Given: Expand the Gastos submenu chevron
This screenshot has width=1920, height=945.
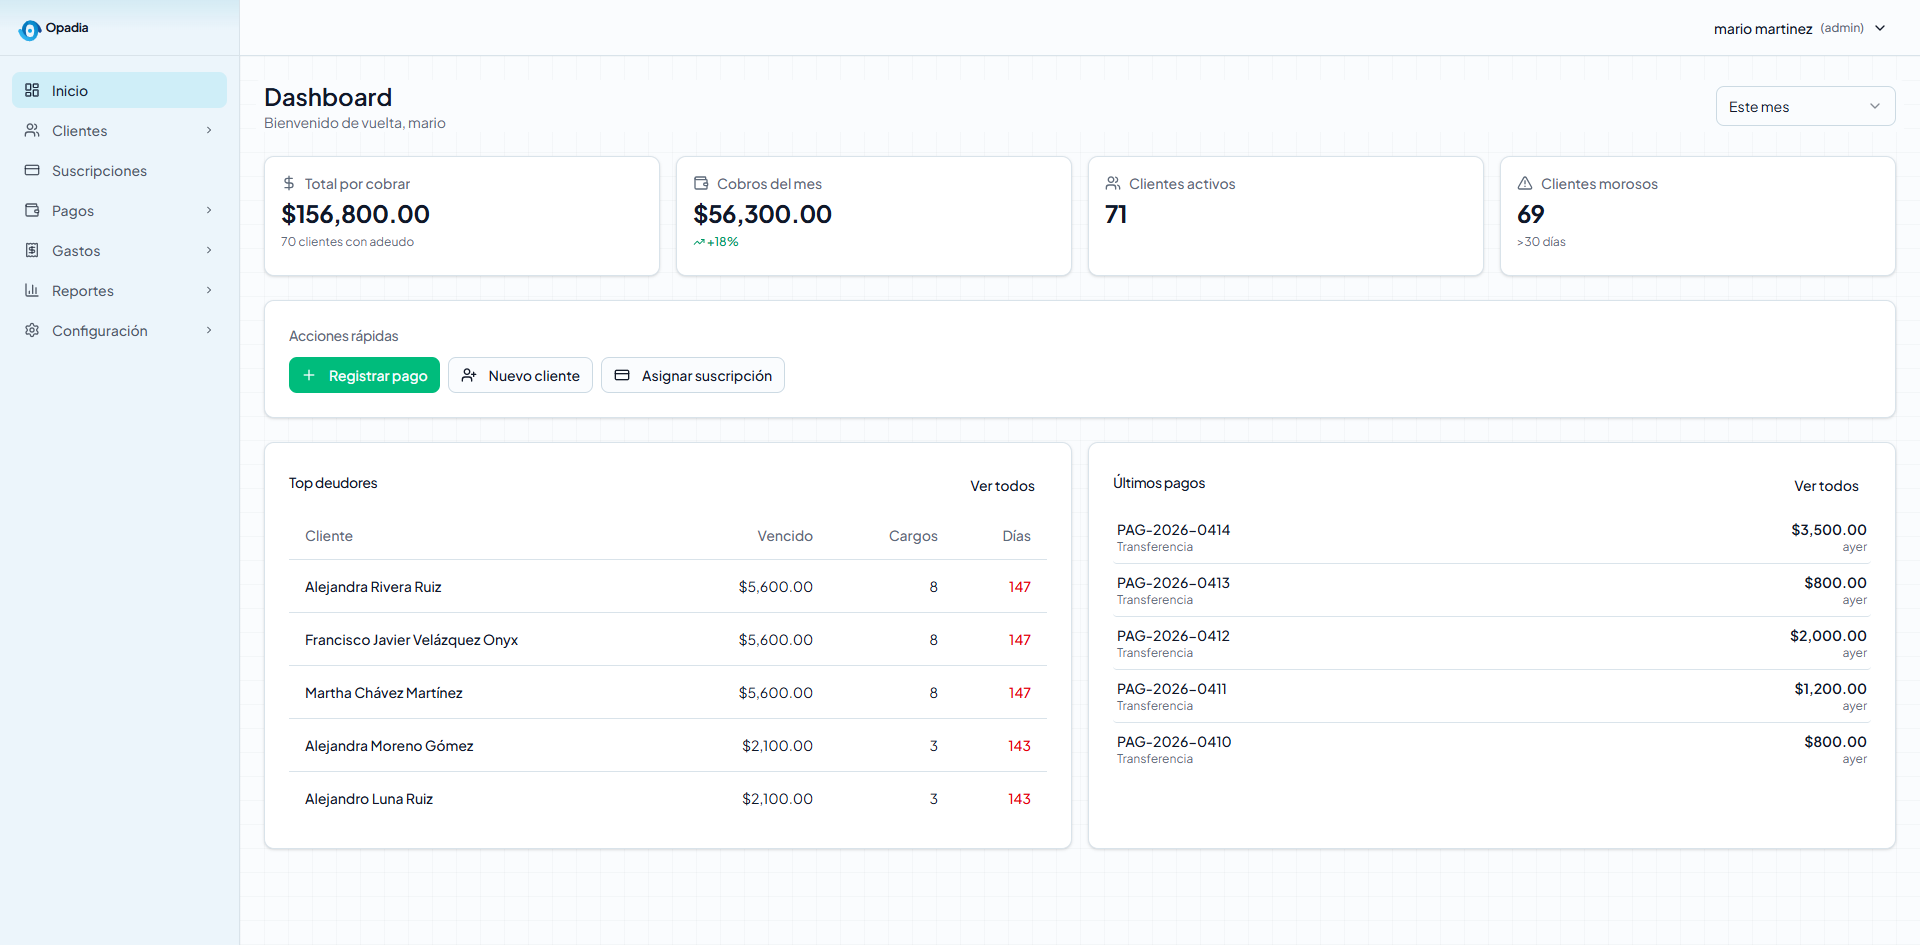Looking at the screenshot, I should pyautogui.click(x=209, y=250).
